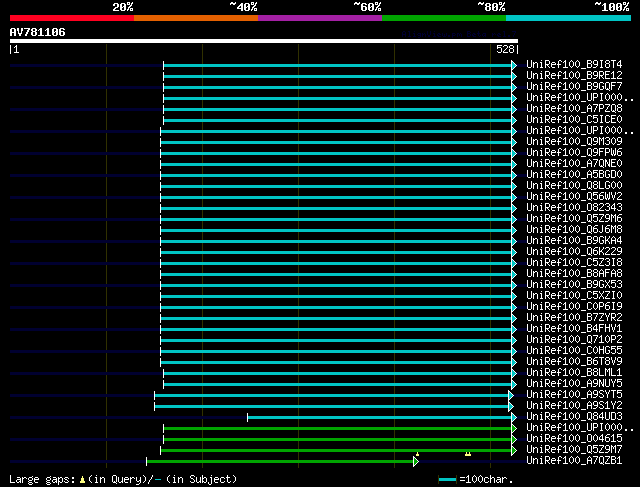Click the cyan alignment bar for UniRef100_B9I8T4

click(x=338, y=65)
